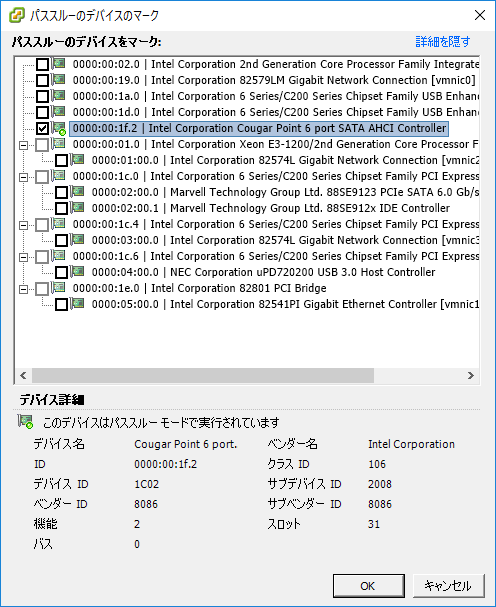Collapse the 0000:00:1c.0 tree node
Screen dimensions: 496x607
click(x=24, y=177)
